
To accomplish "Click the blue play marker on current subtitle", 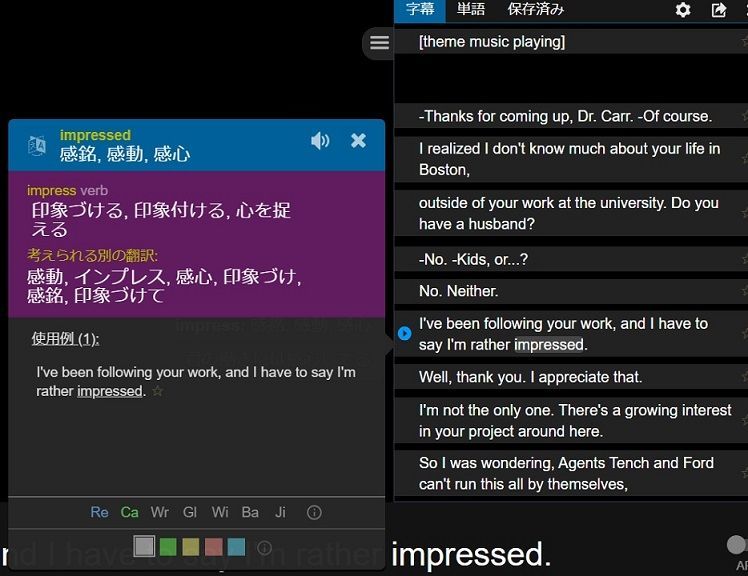I will tap(405, 333).
